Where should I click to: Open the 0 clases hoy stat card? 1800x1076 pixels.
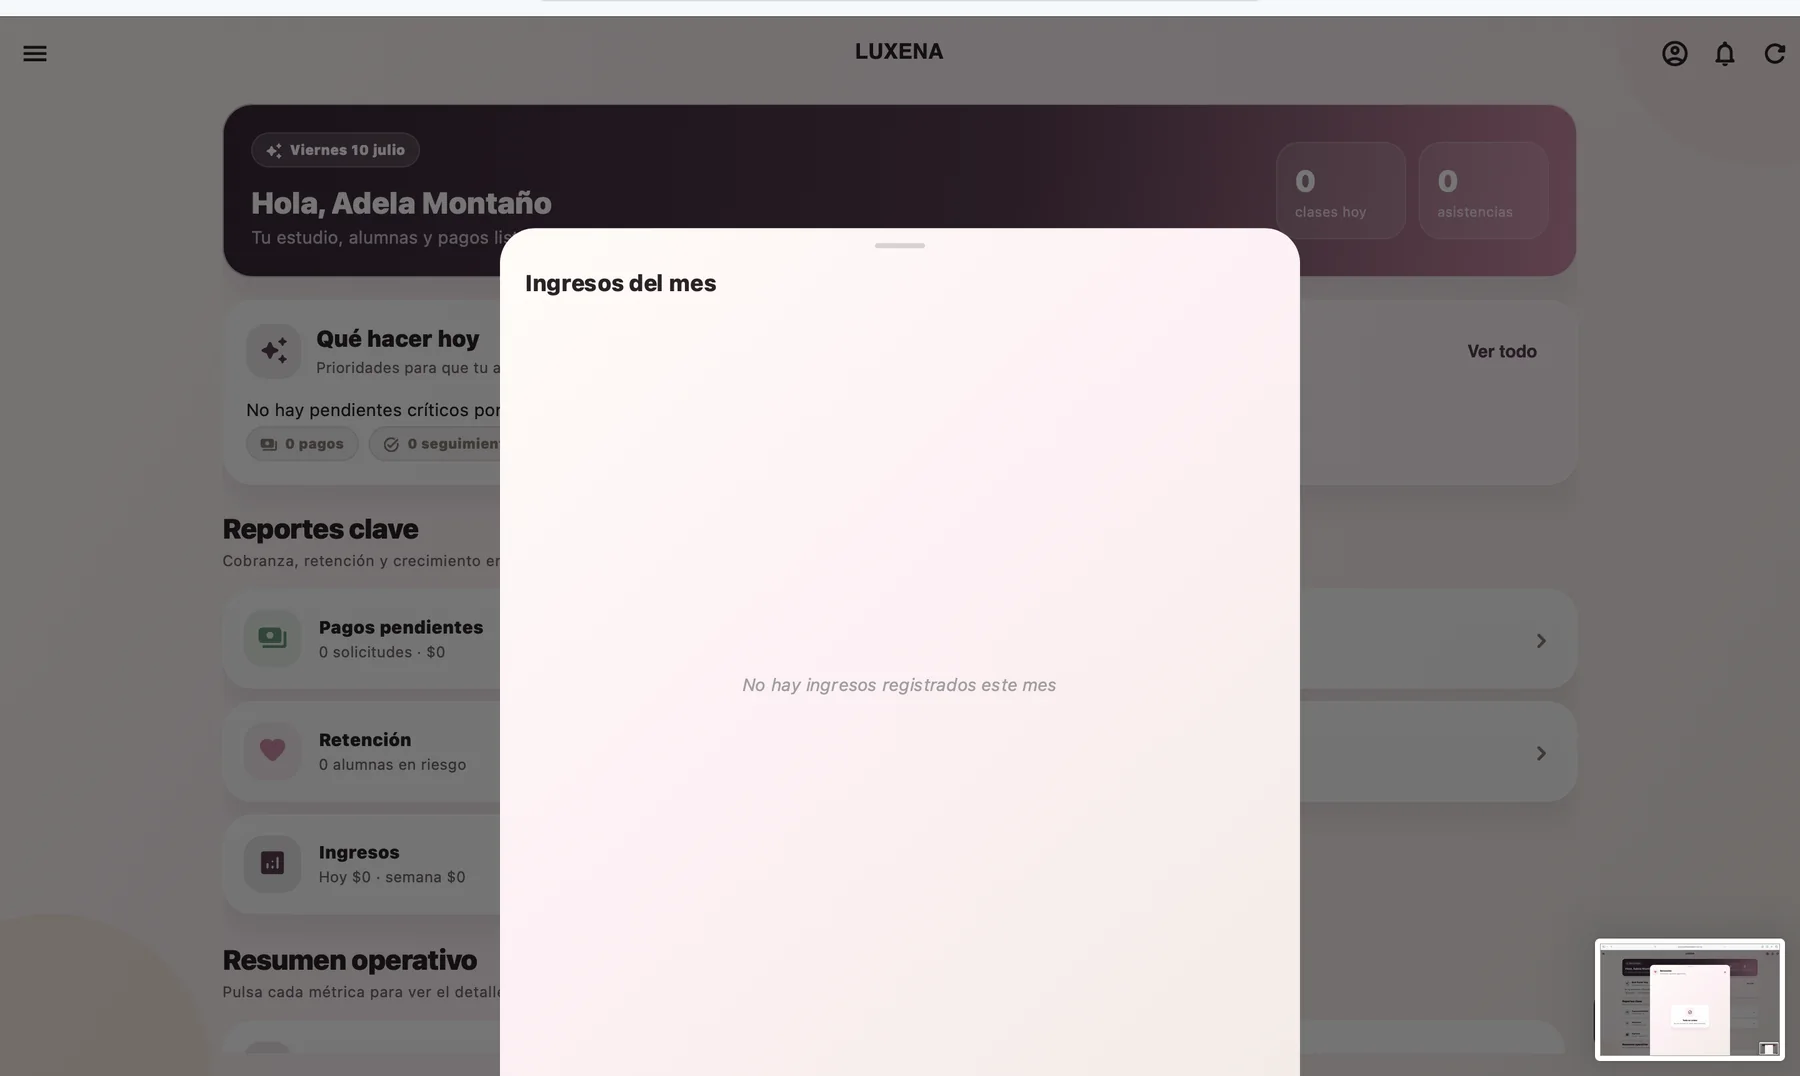coord(1341,190)
